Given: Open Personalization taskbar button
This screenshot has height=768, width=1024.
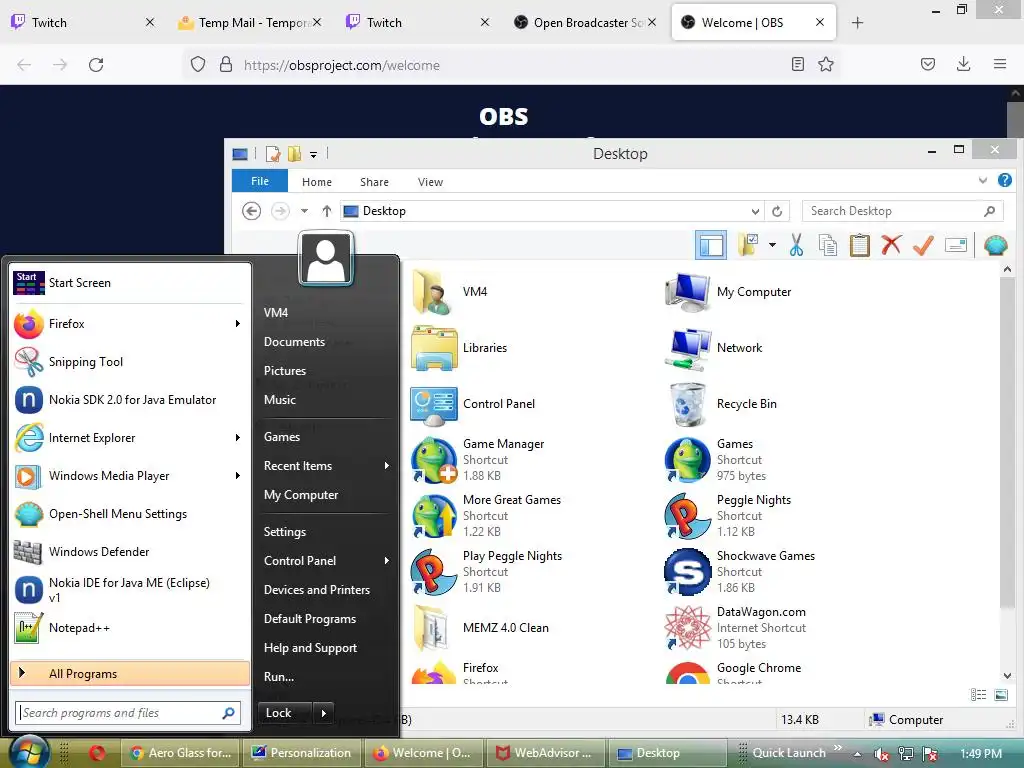Looking at the screenshot, I should click(301, 753).
